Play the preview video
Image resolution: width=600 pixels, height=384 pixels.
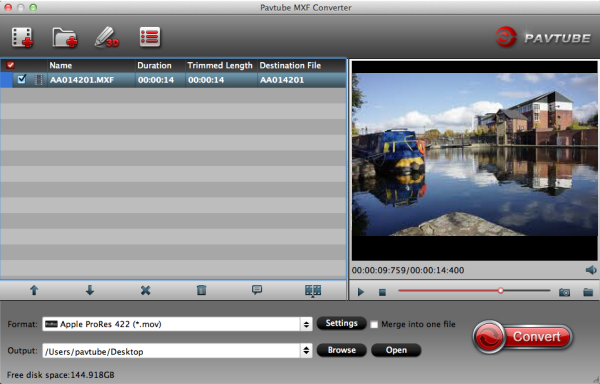(360, 292)
